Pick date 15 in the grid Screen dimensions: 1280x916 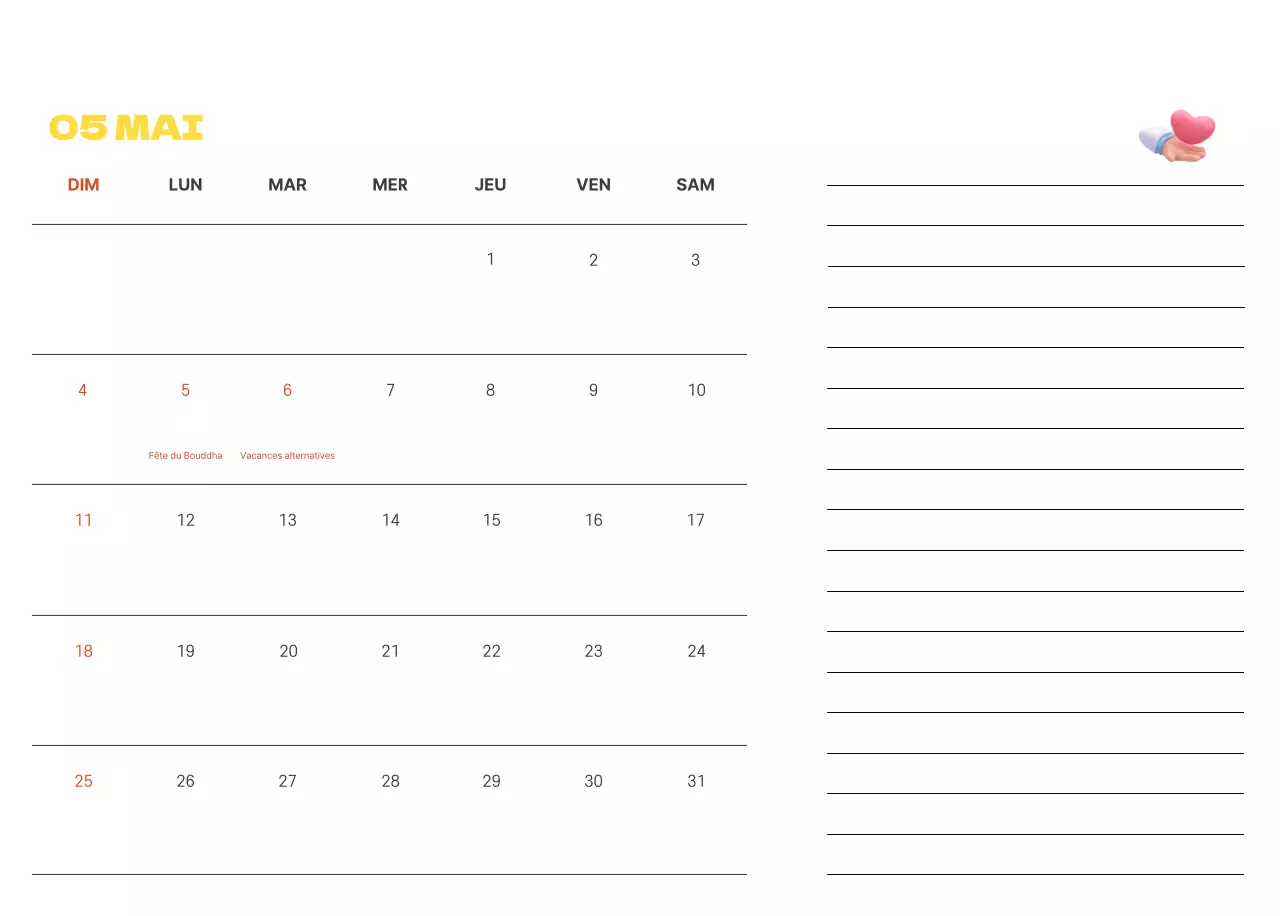tap(491, 520)
